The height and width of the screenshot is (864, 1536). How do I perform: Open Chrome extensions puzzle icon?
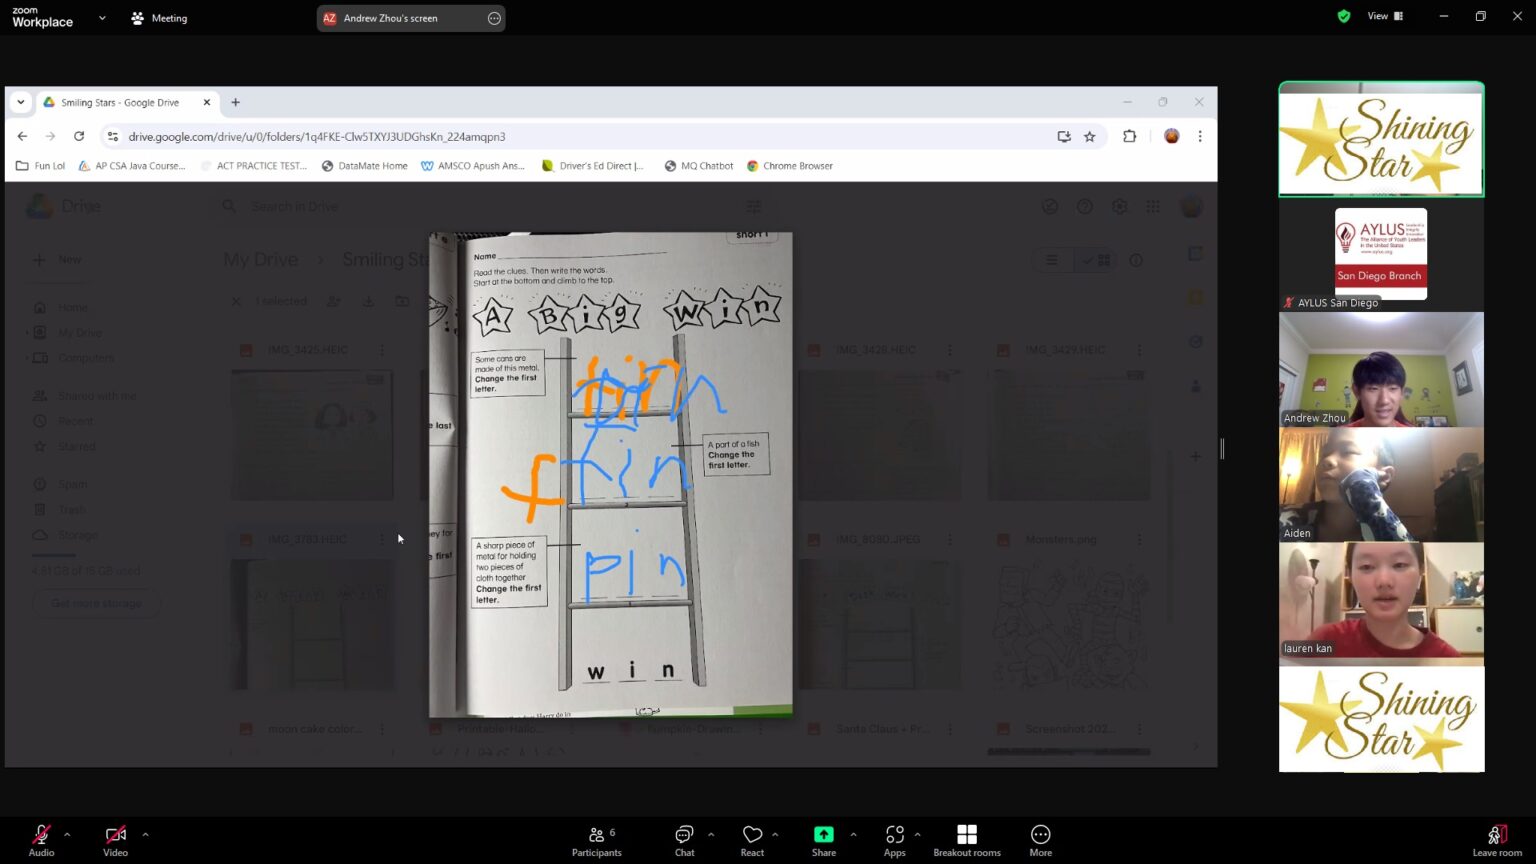point(1130,136)
